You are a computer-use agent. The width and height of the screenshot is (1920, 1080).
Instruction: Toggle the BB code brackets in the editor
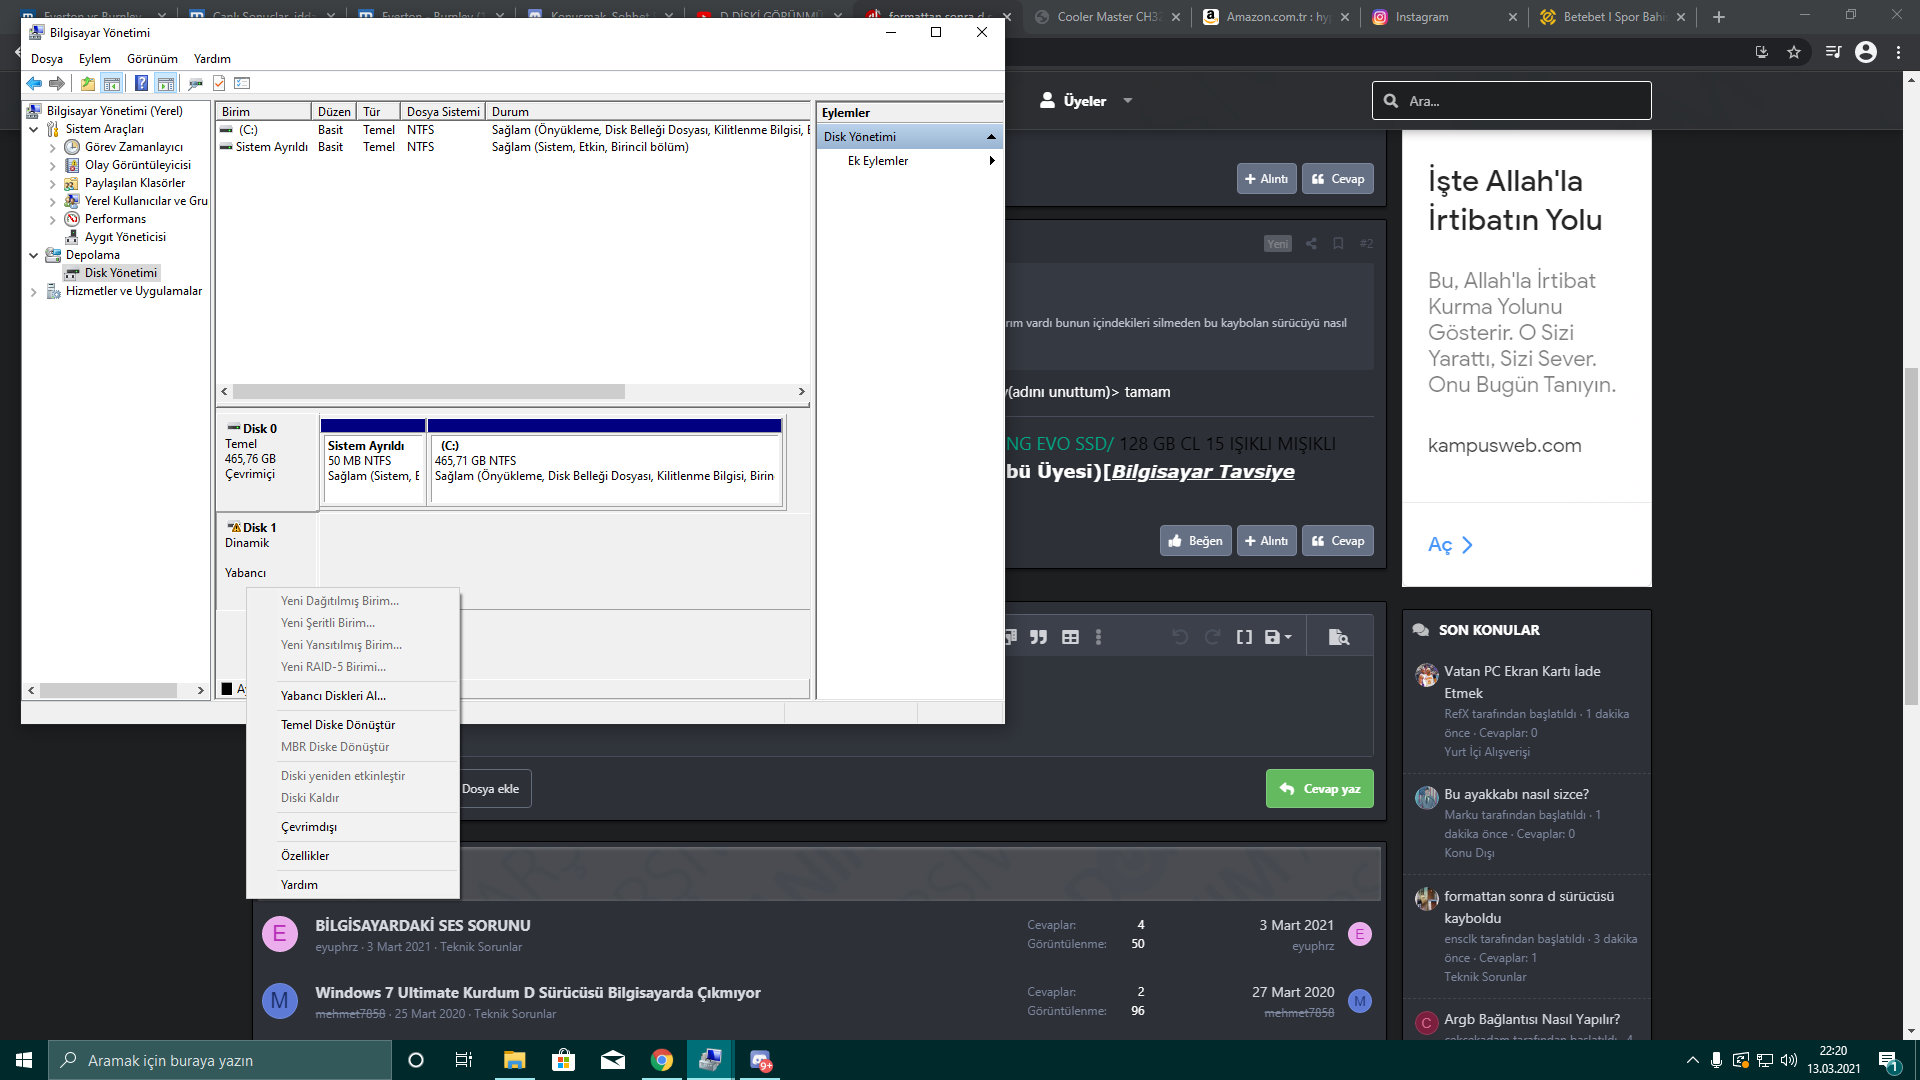[1244, 637]
